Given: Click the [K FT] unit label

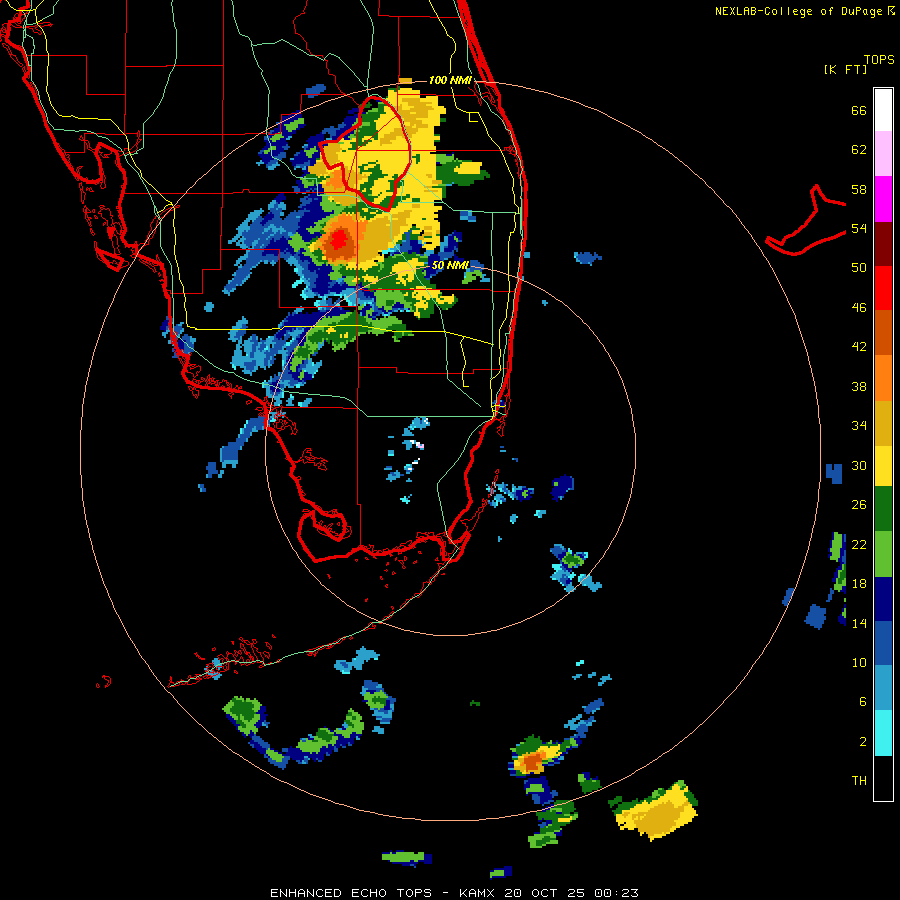Looking at the screenshot, I should (x=845, y=70).
